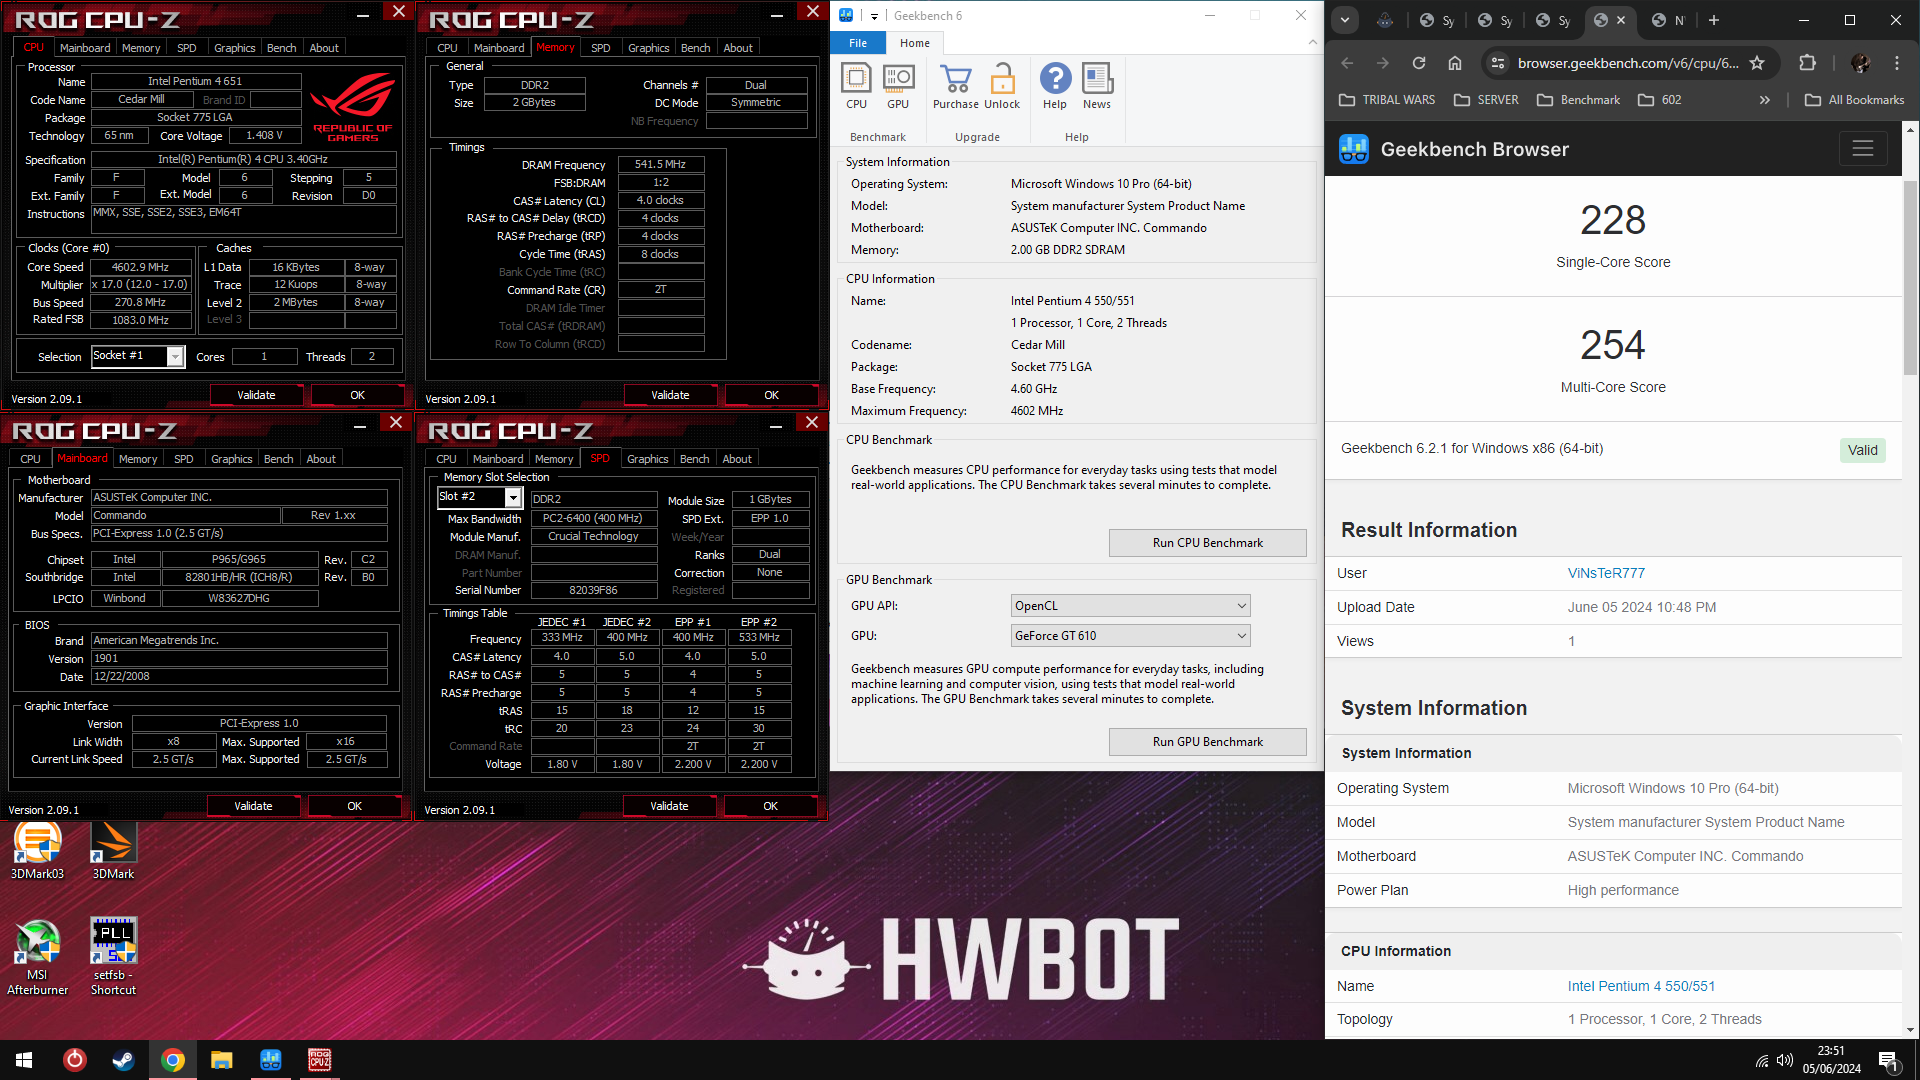Screen dimensions: 1920x1080
Task: Open the Intel Pentium 4 550/551 link
Action: tap(1641, 986)
